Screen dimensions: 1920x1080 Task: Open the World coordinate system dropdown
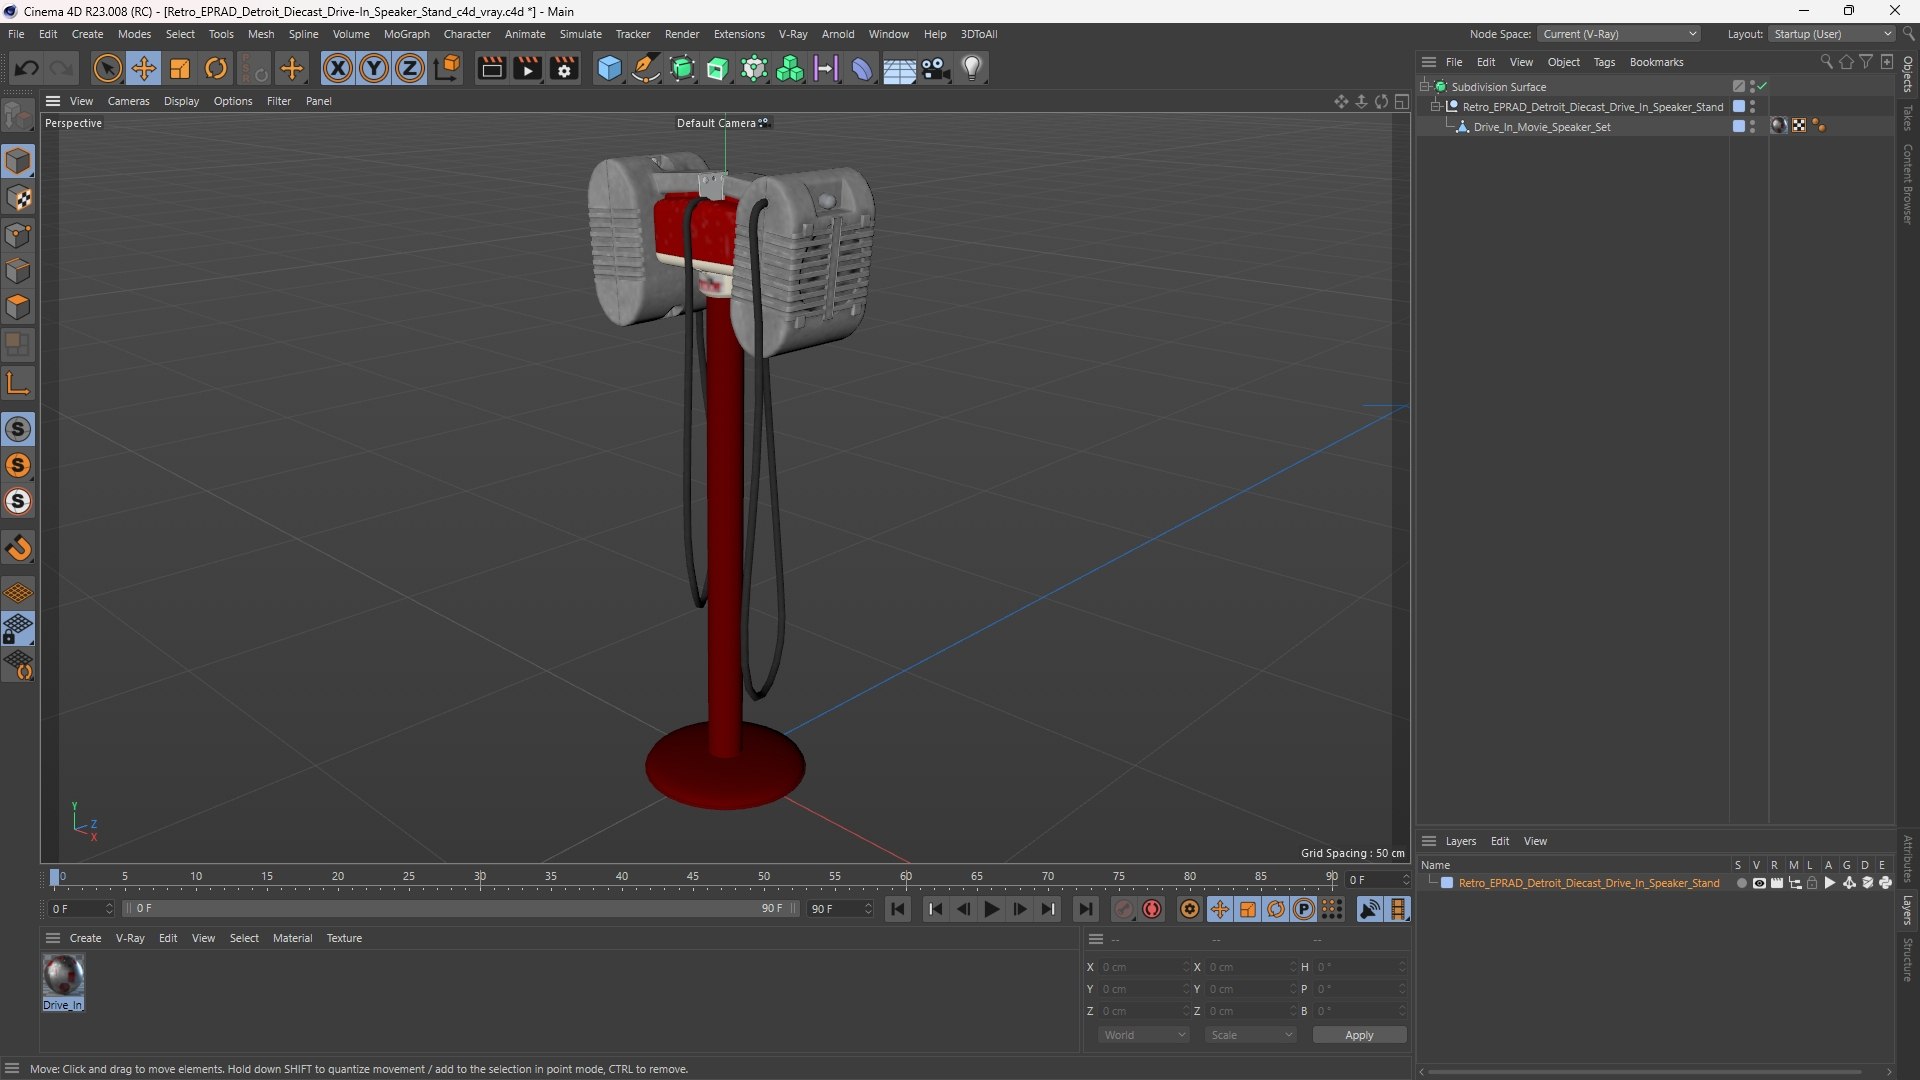(1144, 1035)
